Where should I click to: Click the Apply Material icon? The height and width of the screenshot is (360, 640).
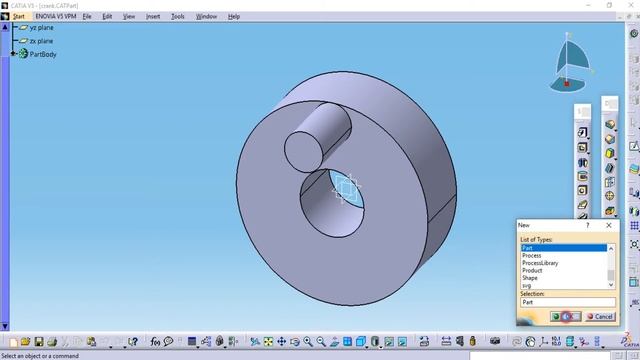point(530,342)
